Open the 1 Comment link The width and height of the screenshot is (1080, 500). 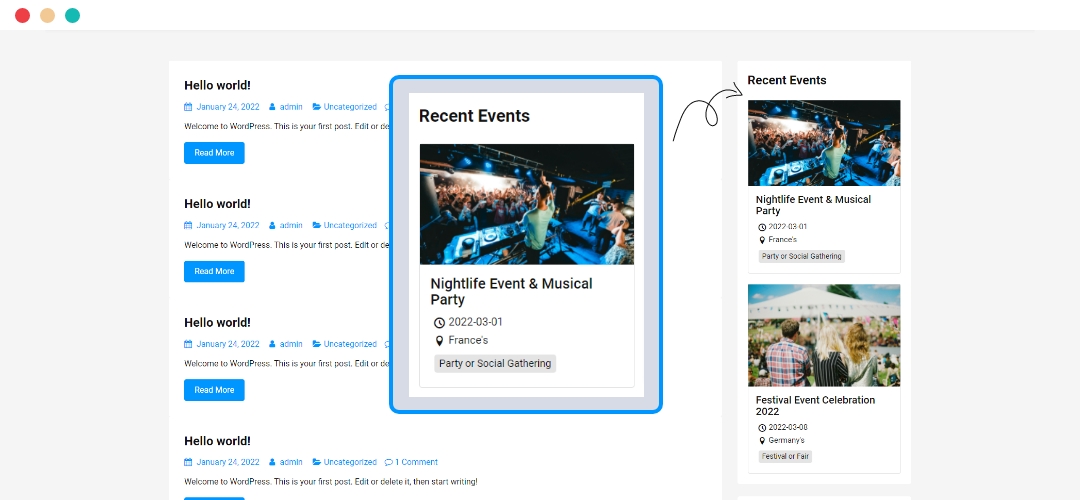416,462
